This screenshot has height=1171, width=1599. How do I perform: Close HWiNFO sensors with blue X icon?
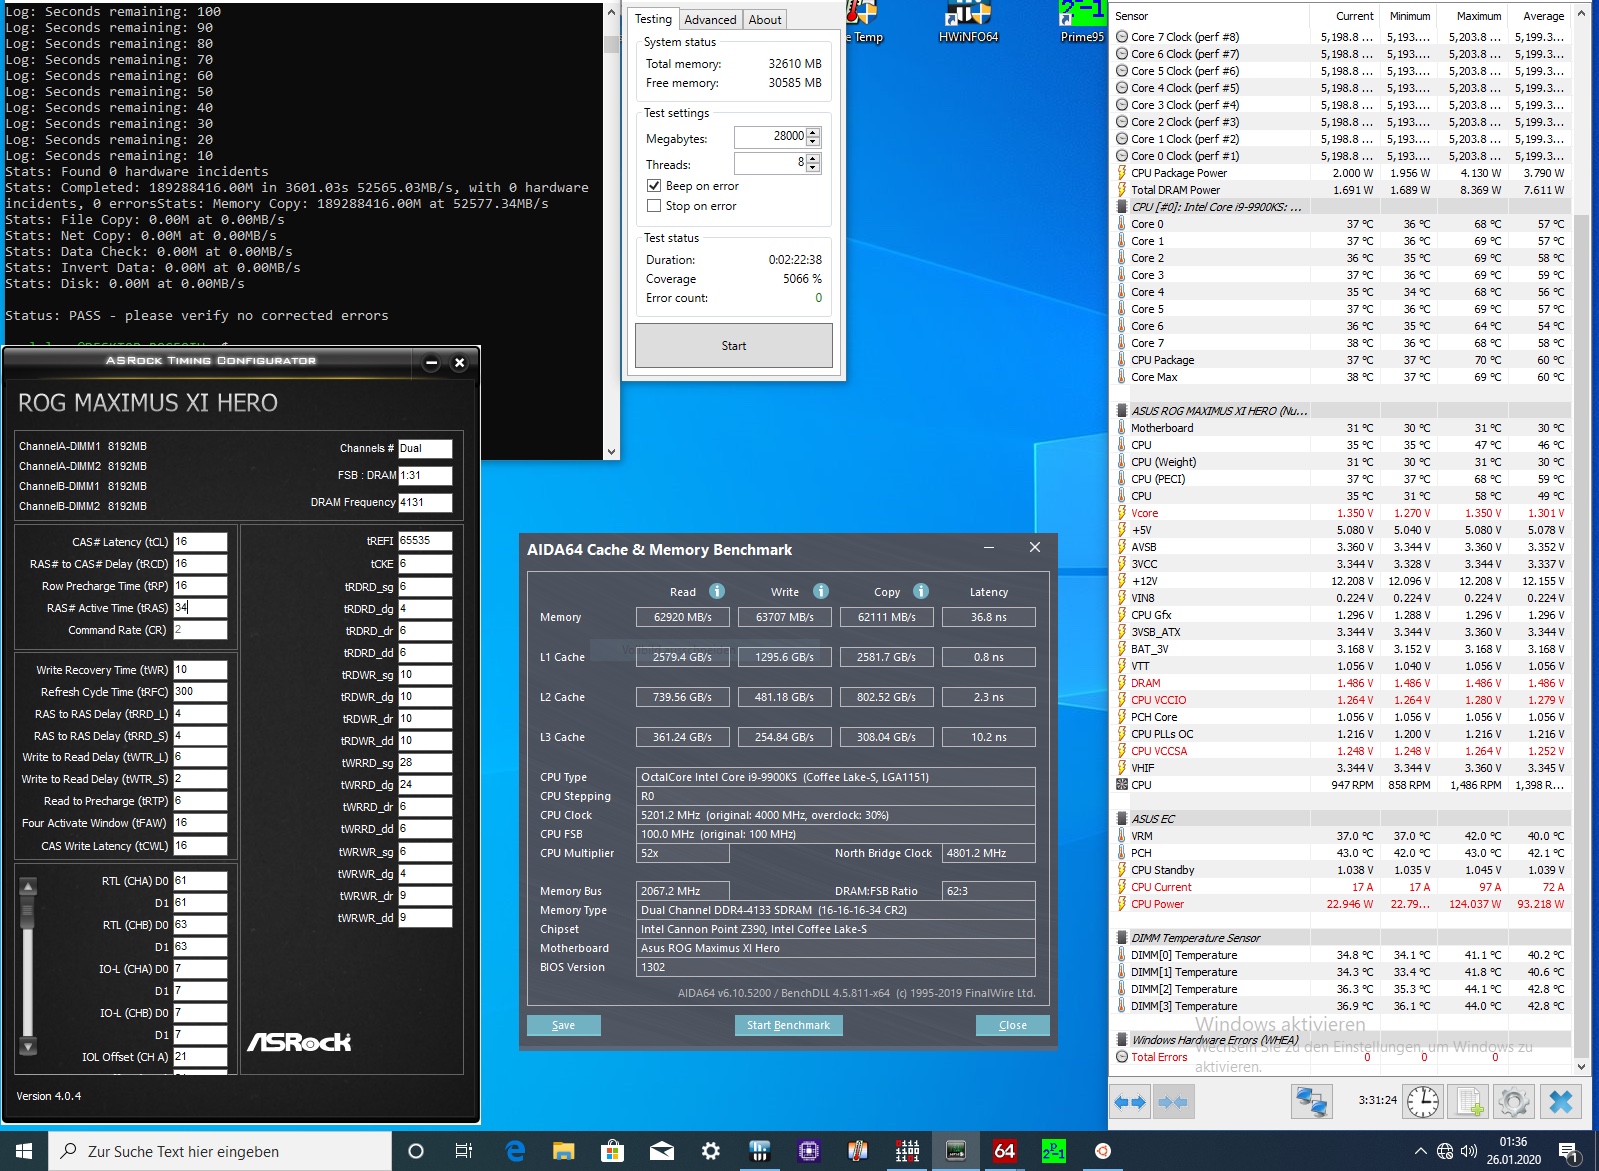[x=1561, y=1102]
